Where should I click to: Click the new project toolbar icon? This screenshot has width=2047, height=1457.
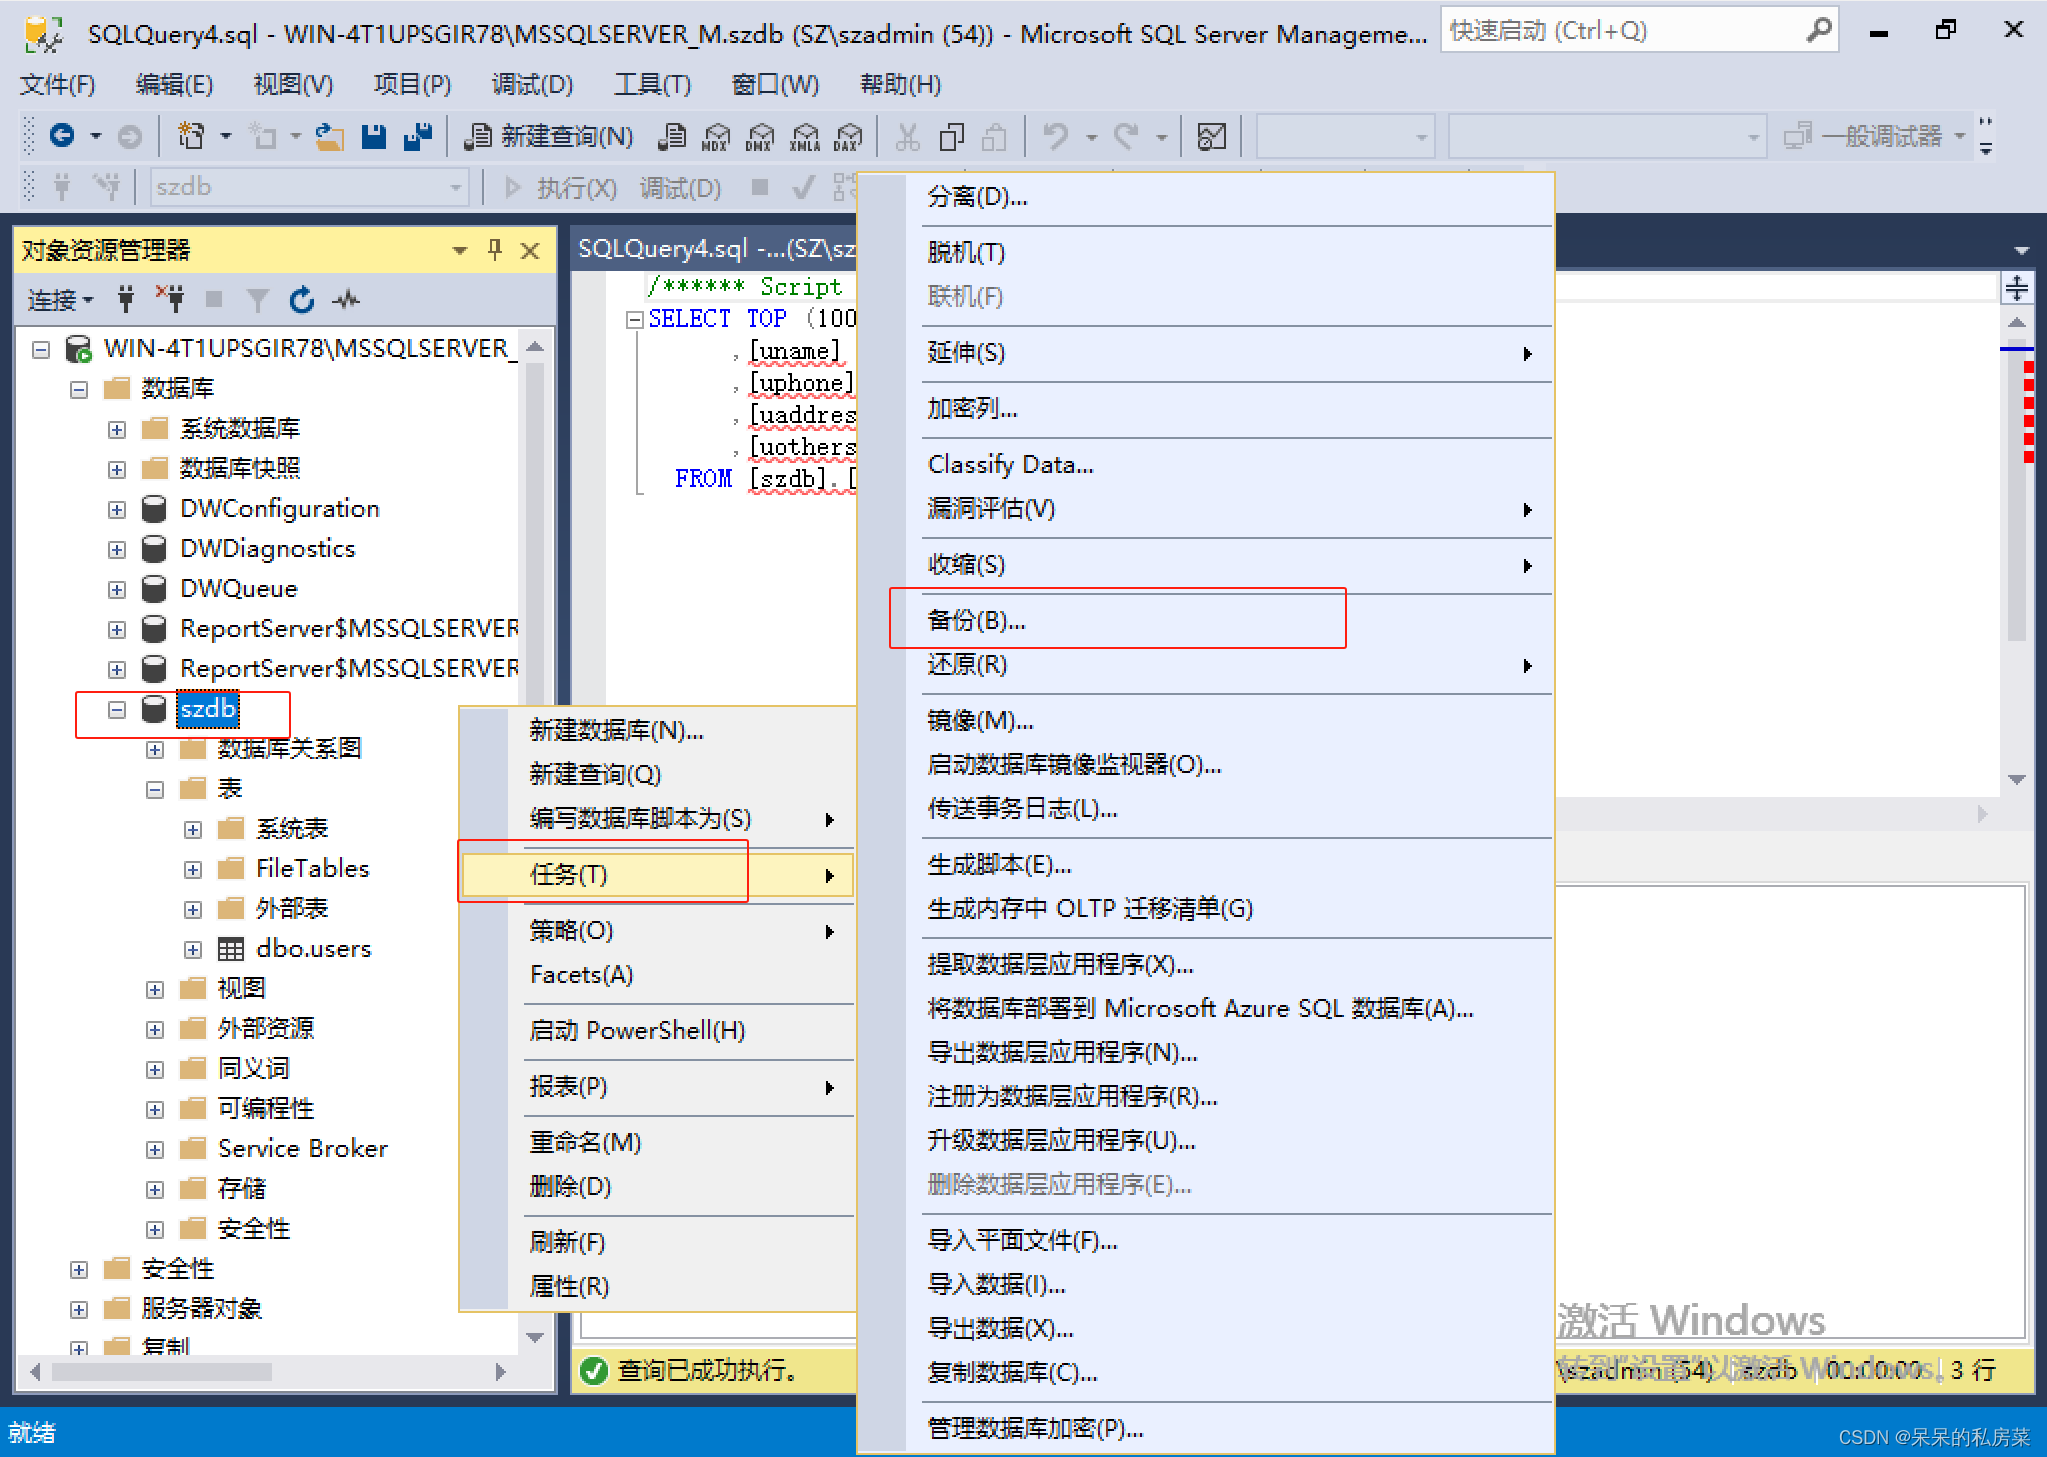point(190,135)
